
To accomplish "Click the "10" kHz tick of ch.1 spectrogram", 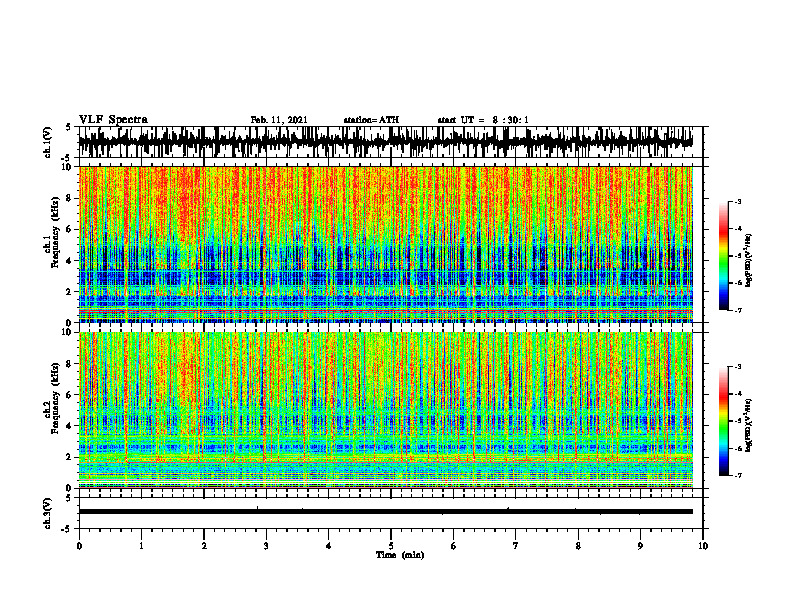I will pos(68,168).
